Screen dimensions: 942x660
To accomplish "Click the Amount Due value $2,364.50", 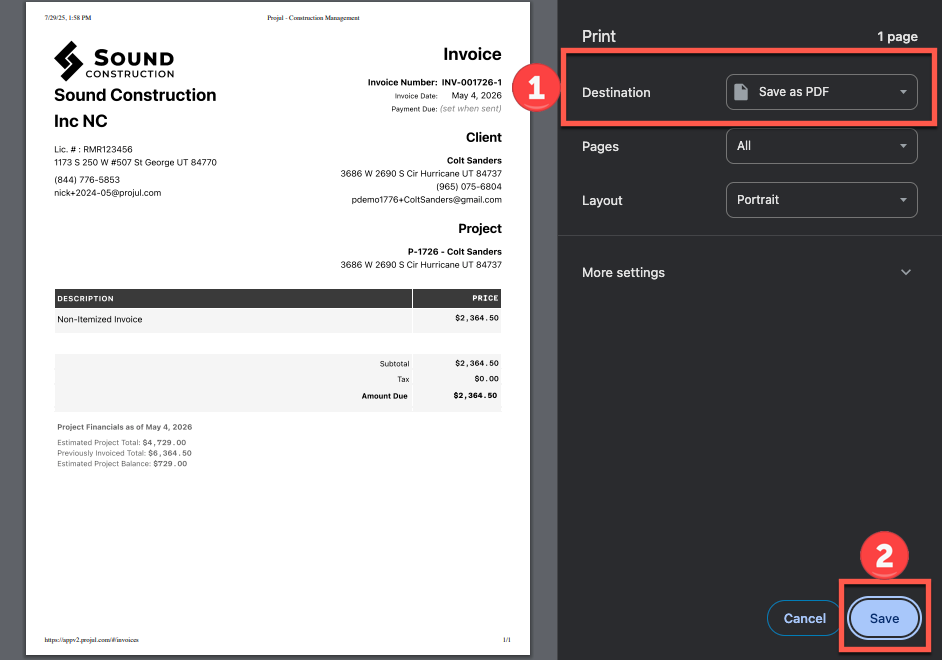I will click(x=476, y=396).
